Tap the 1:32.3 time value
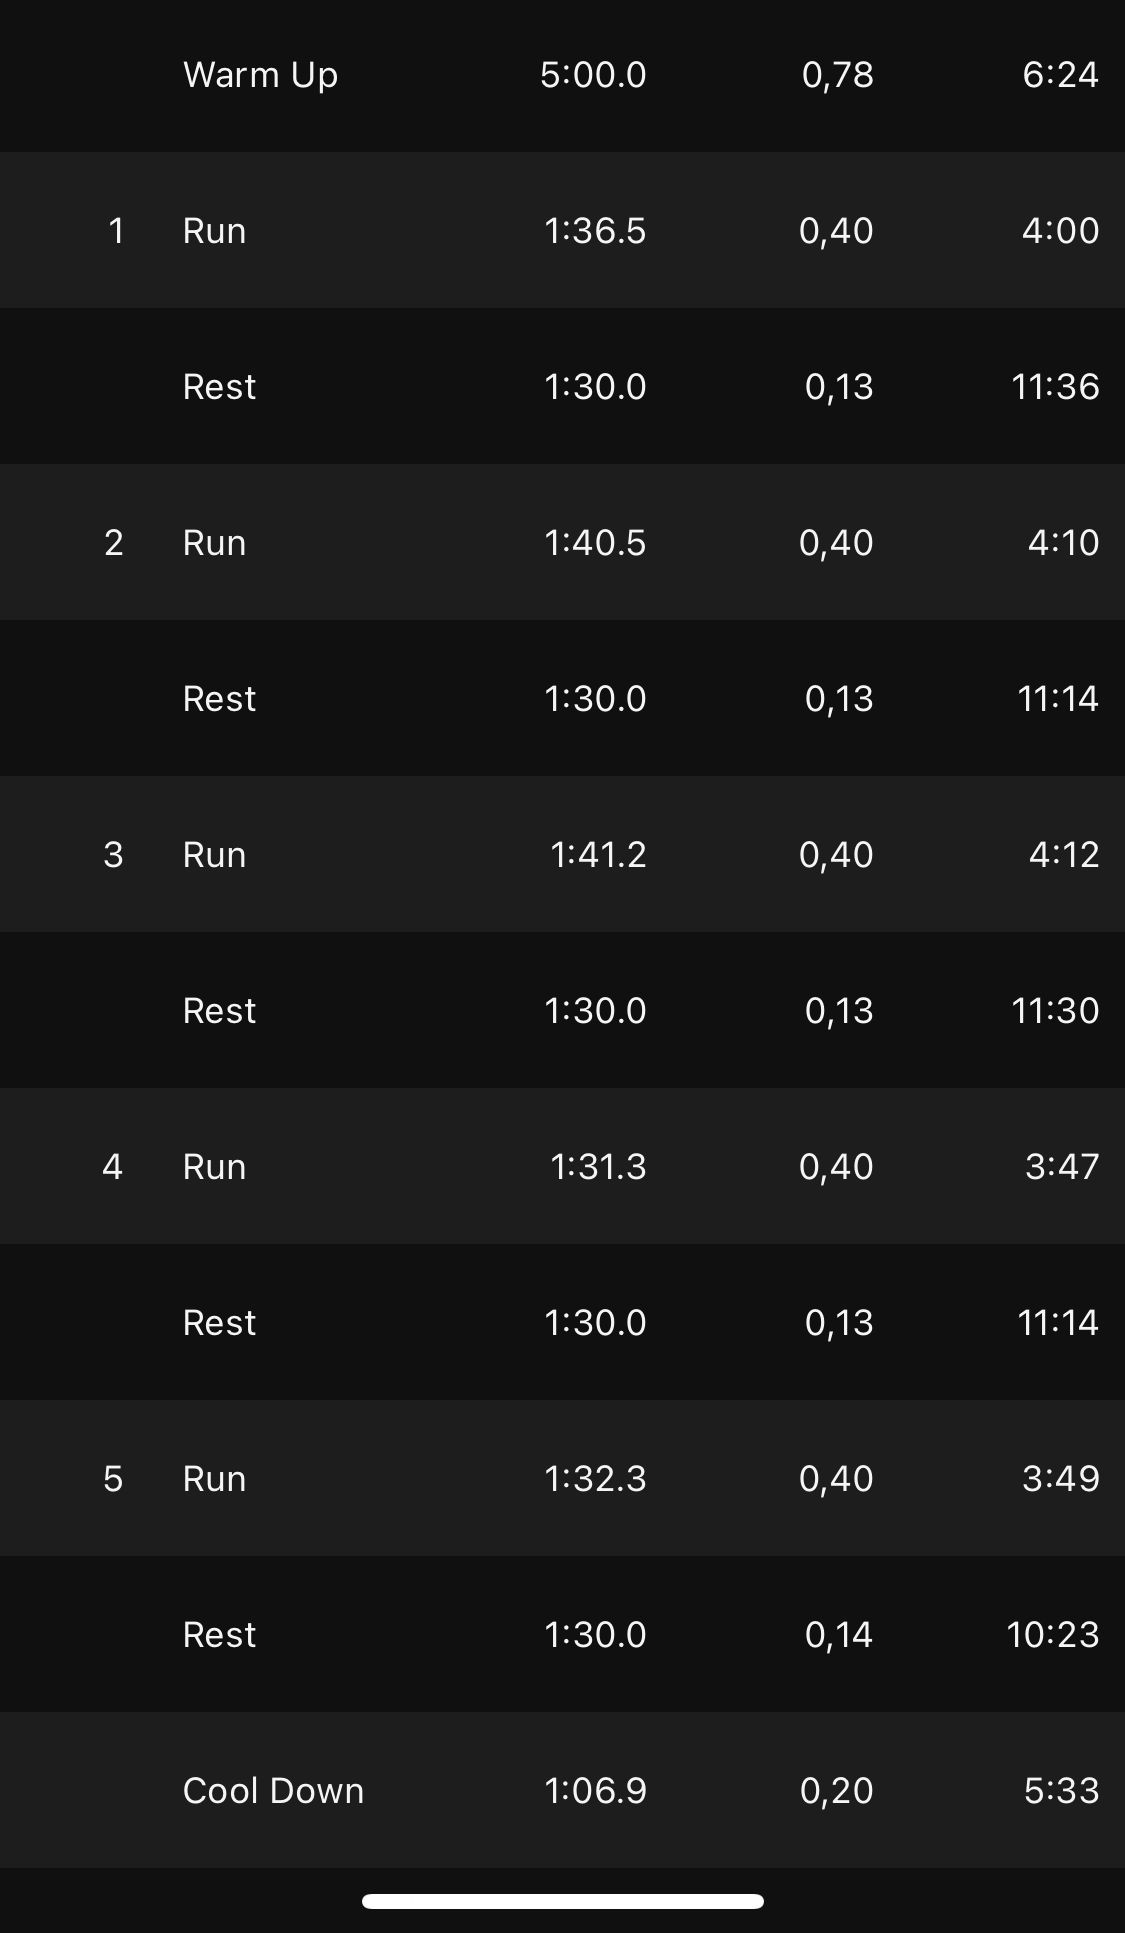Image resolution: width=1125 pixels, height=1933 pixels. pos(595,1479)
